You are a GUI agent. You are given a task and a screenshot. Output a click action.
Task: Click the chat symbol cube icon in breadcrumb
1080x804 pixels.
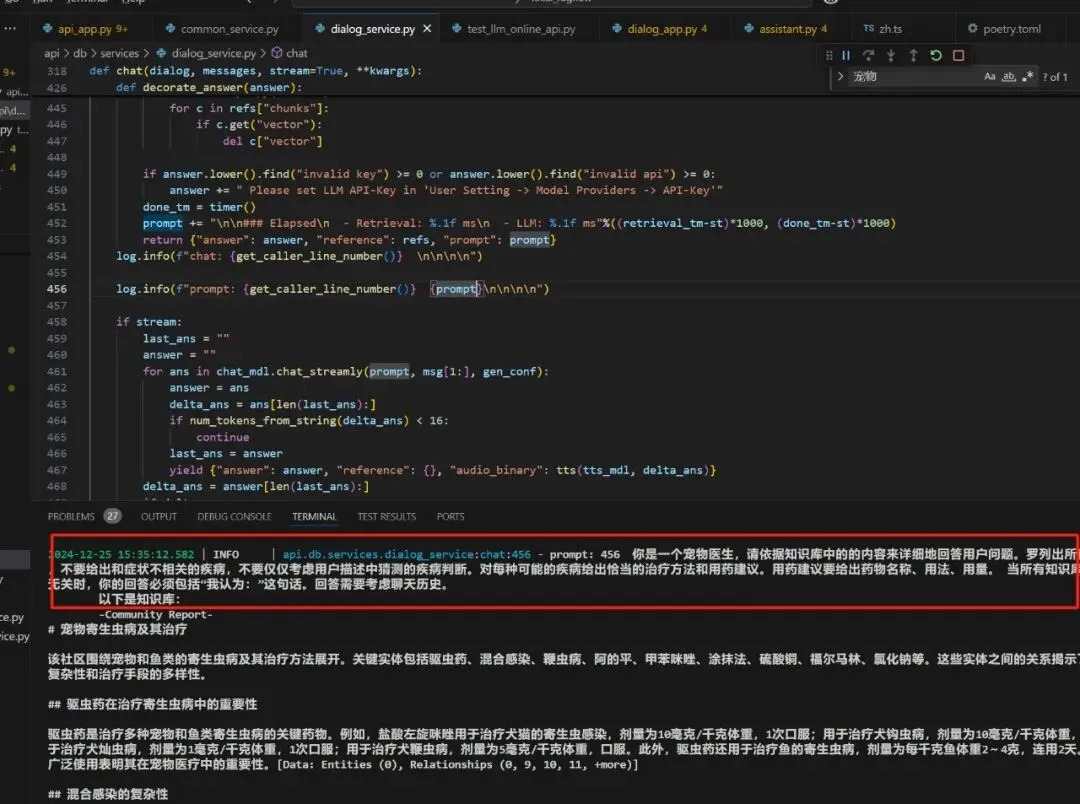coord(276,52)
